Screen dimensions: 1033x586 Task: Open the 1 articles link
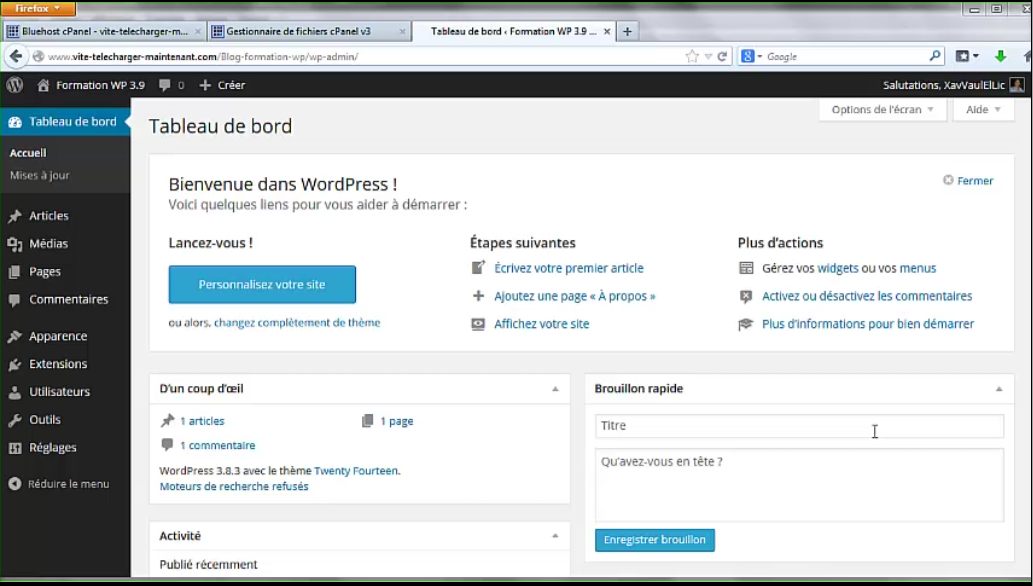coord(202,421)
